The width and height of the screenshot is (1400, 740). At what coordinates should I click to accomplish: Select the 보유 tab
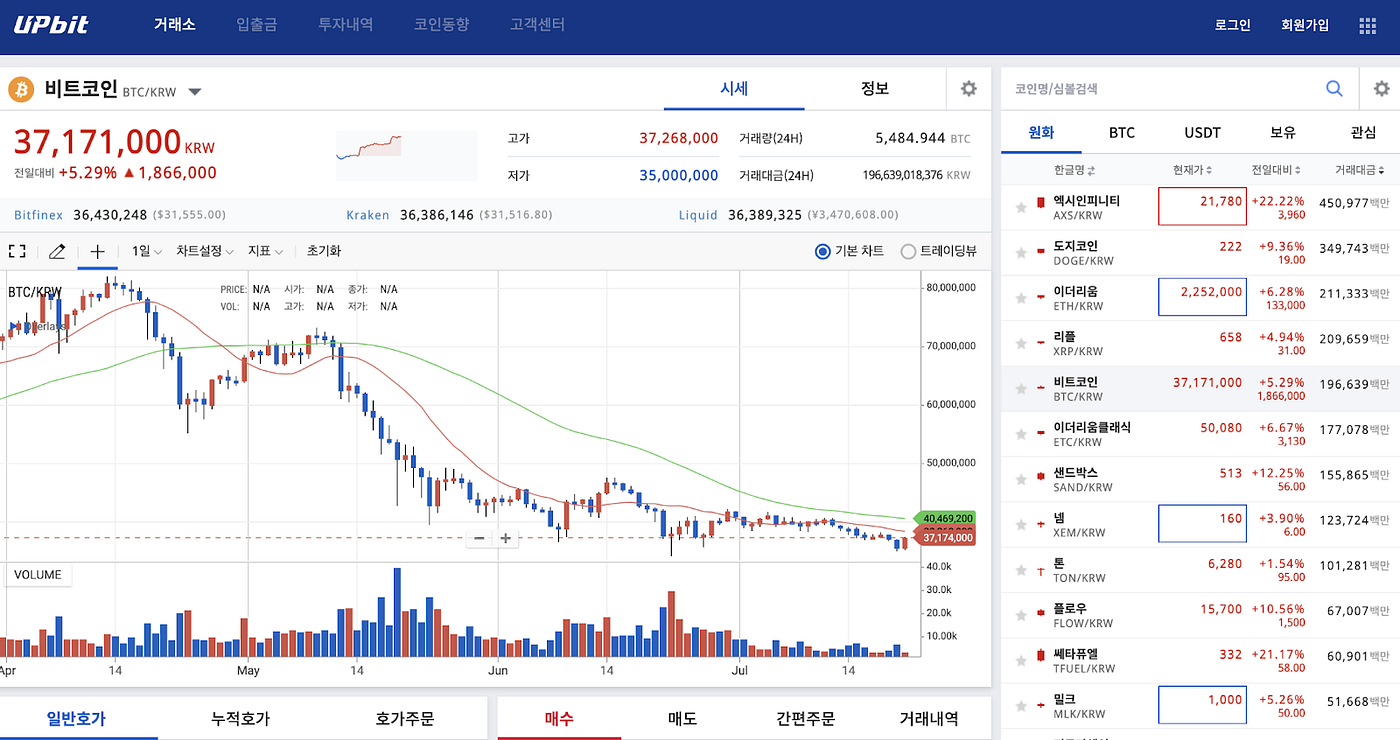coord(1283,132)
